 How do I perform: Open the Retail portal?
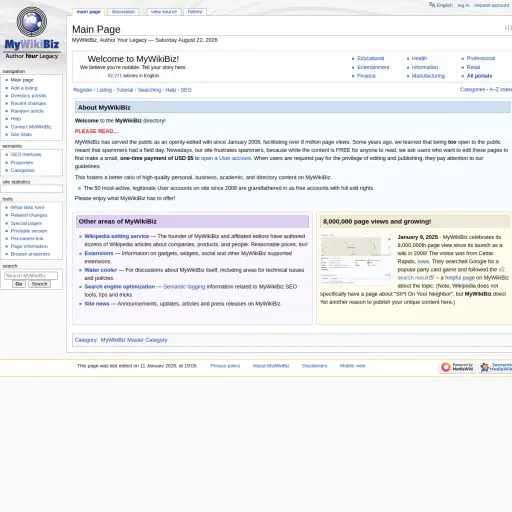pos(473,67)
